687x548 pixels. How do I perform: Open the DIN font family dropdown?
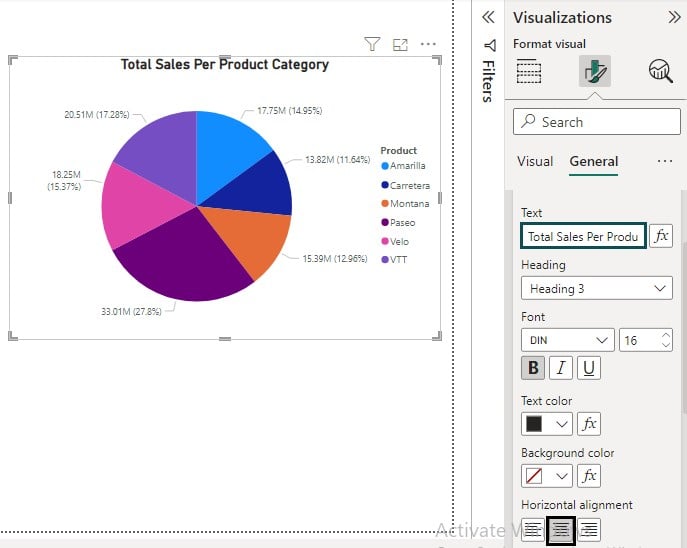[x=568, y=340]
